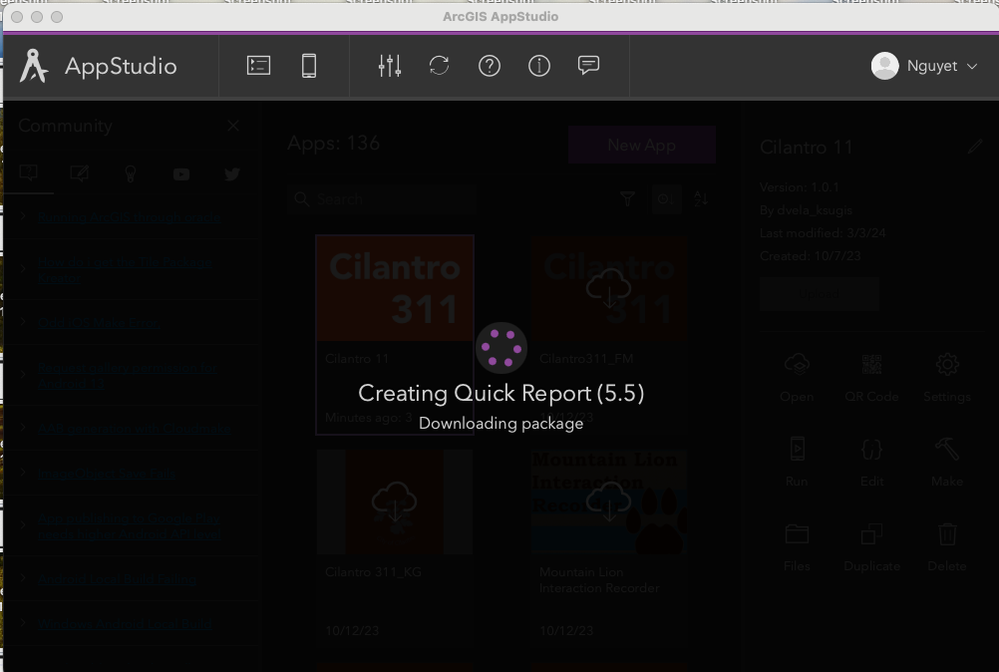Select the Community blog edit tab icon

[x=80, y=173]
